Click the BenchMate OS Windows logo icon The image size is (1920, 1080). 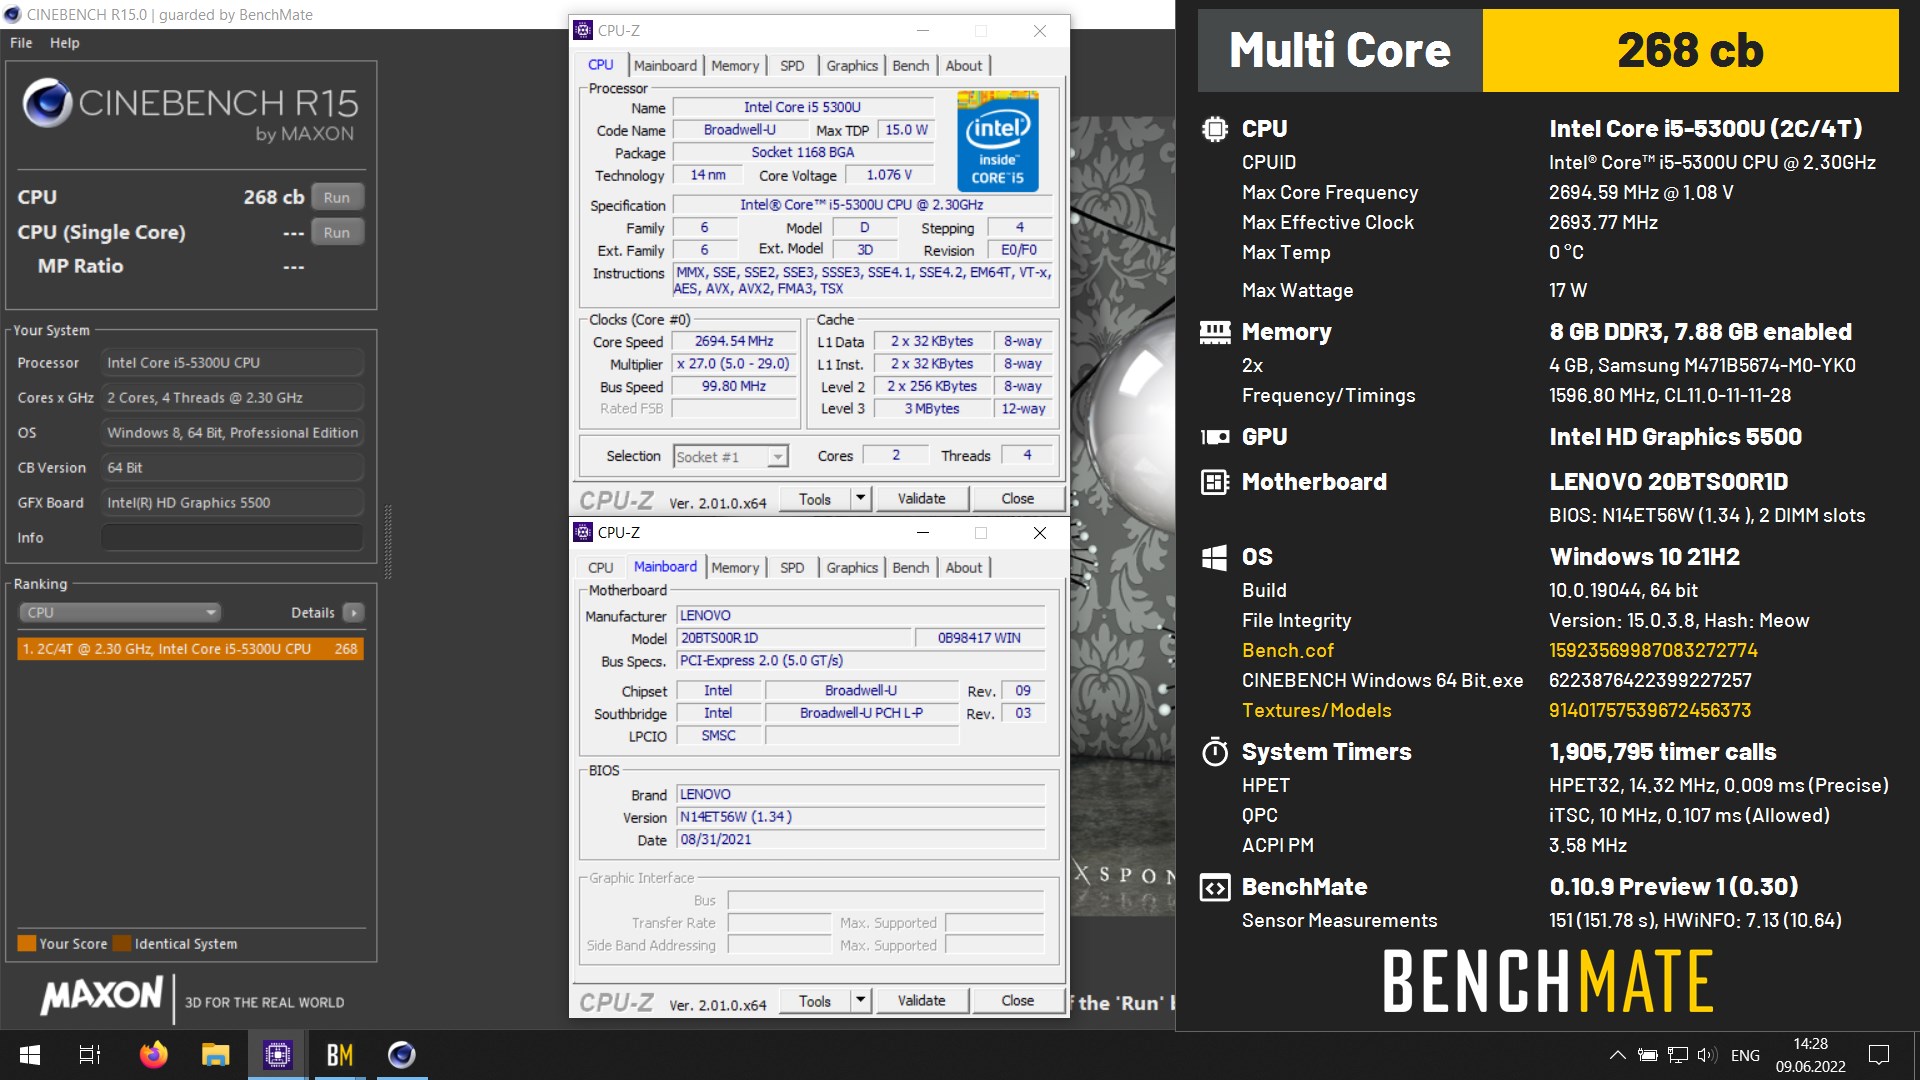1215,557
